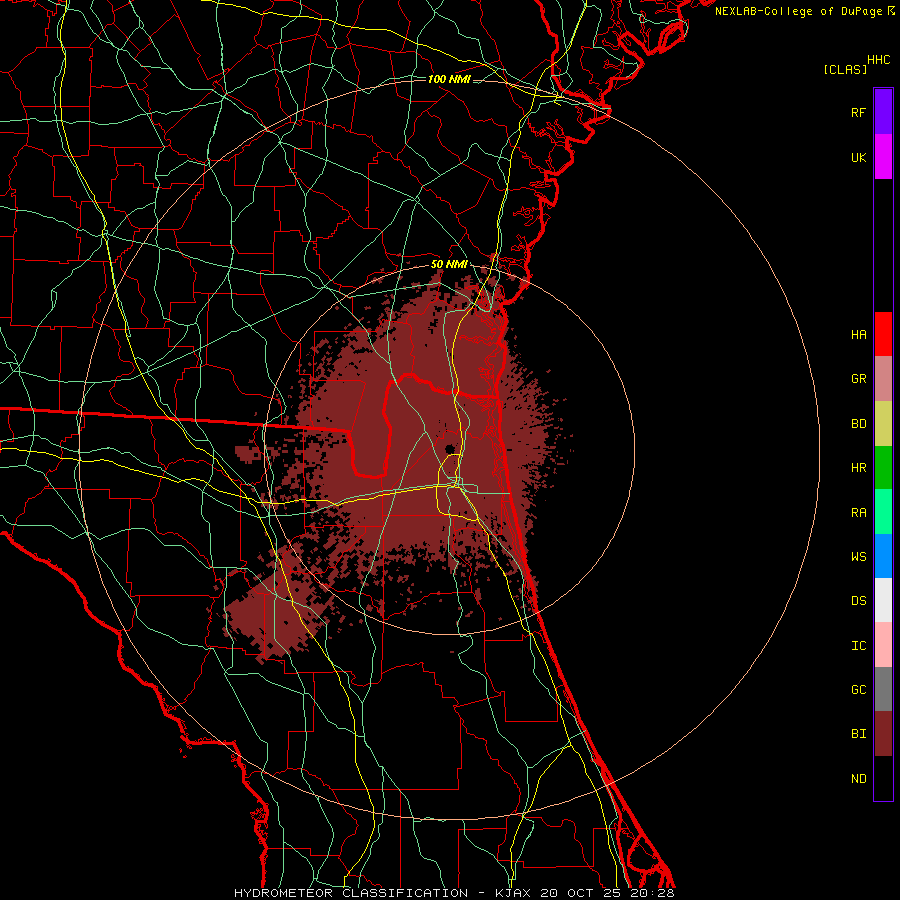Click the ND black legend swatch
900x900 pixels.
883,778
